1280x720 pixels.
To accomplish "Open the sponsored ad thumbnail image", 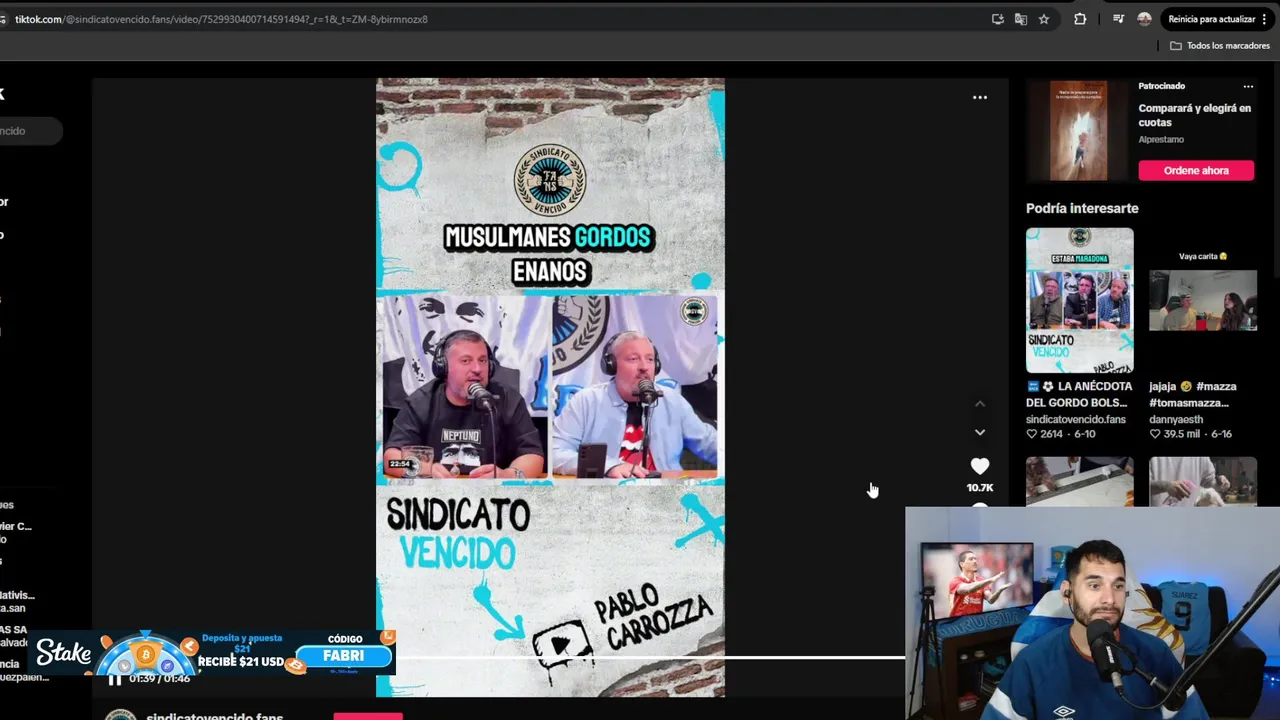I will tap(1079, 131).
